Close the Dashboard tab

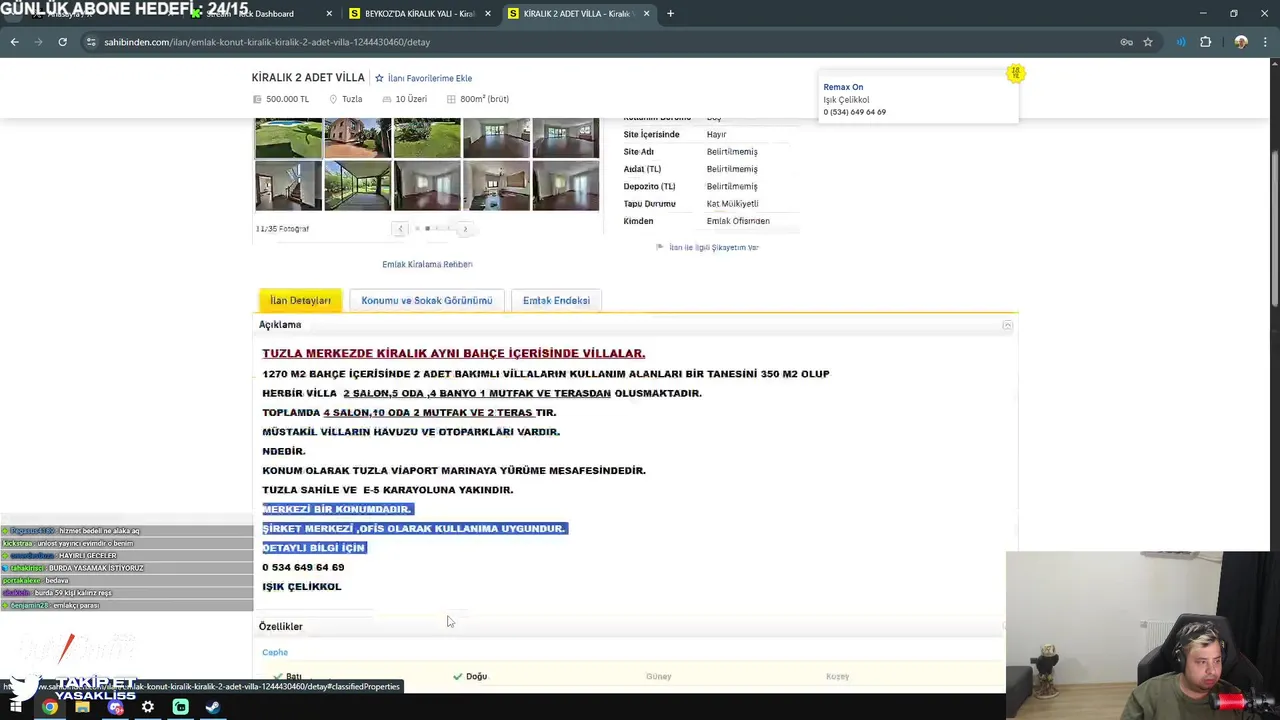click(329, 14)
